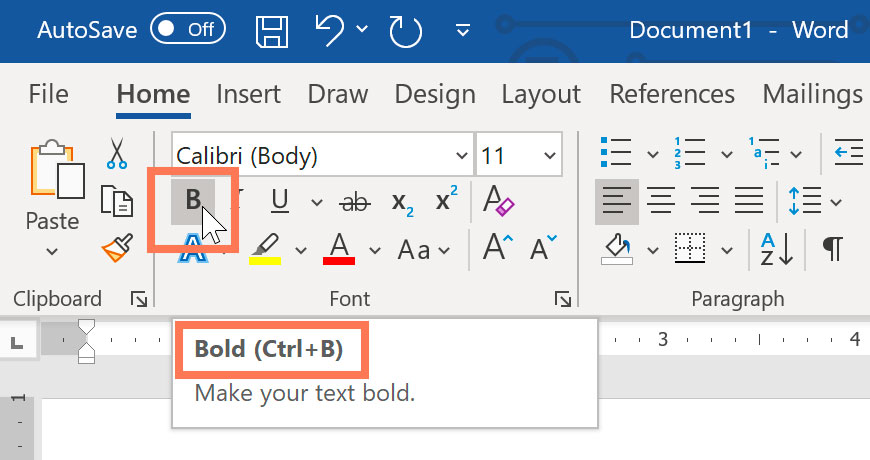
Task: Click the Bullets list icon
Action: 616,153
